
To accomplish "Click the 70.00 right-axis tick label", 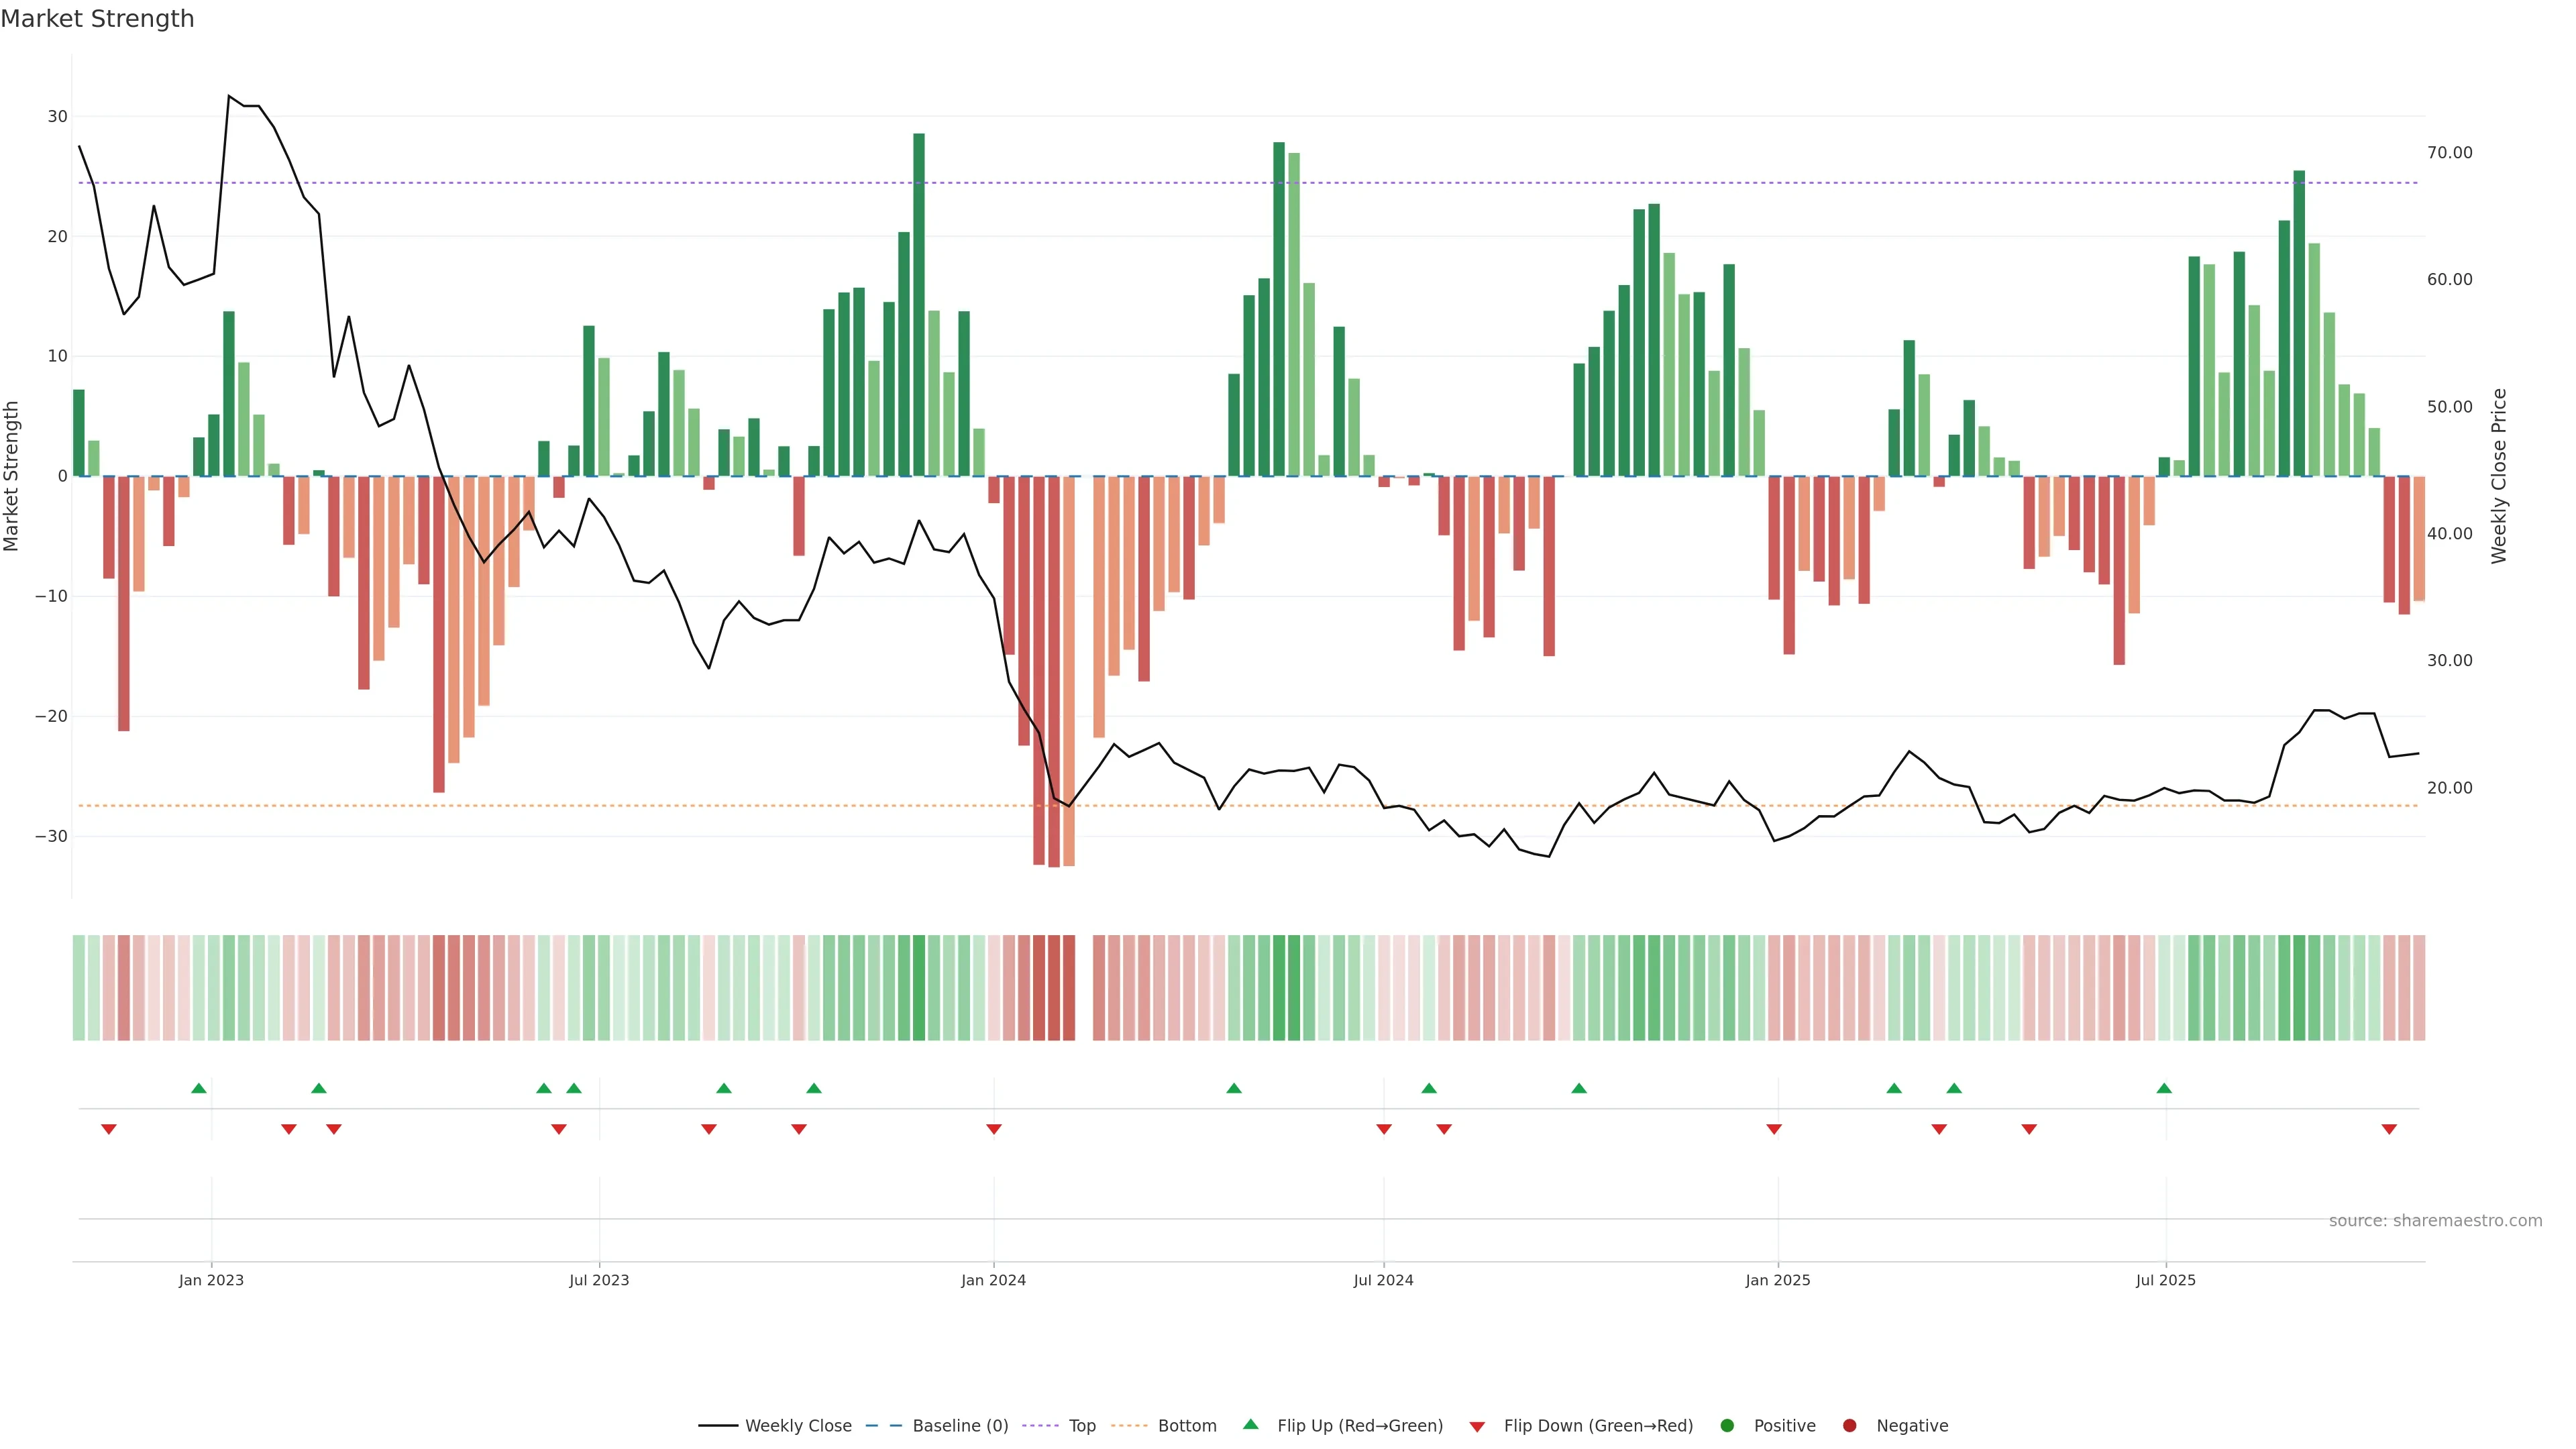I will [2449, 153].
